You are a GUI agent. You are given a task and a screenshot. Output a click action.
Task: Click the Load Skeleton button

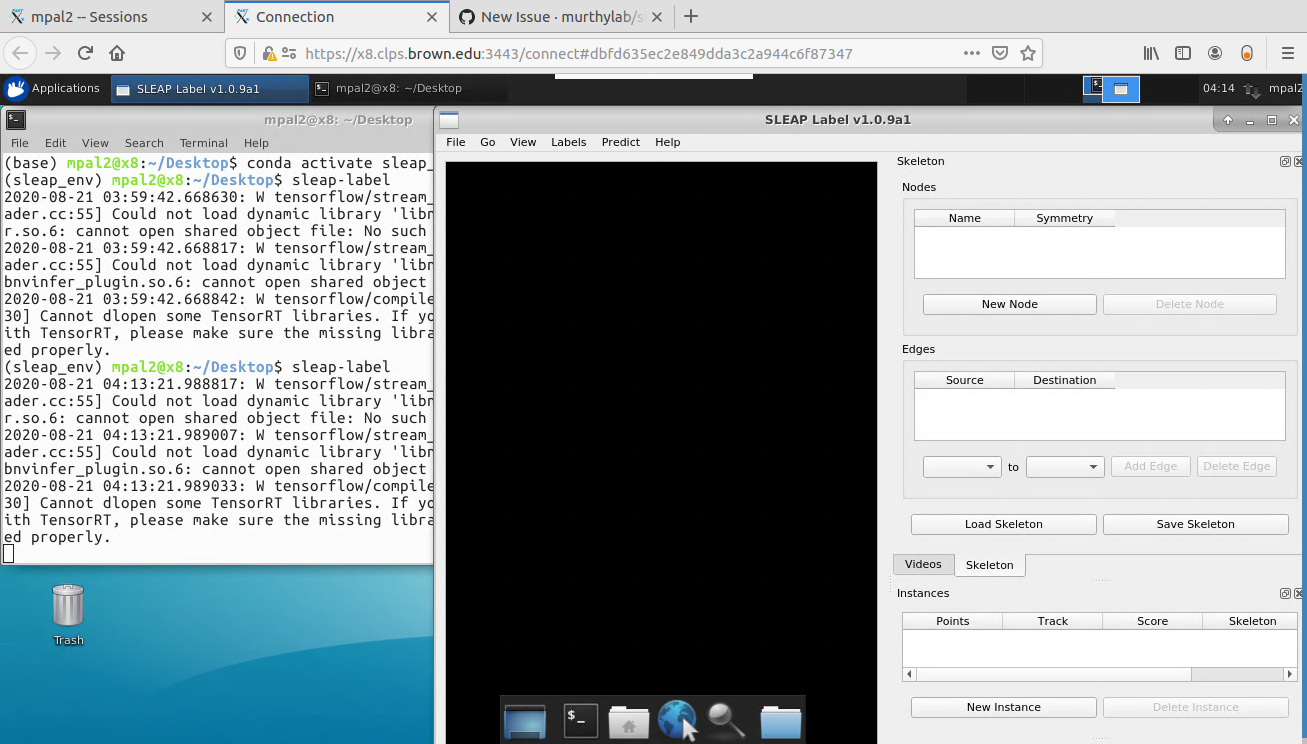tap(1004, 524)
